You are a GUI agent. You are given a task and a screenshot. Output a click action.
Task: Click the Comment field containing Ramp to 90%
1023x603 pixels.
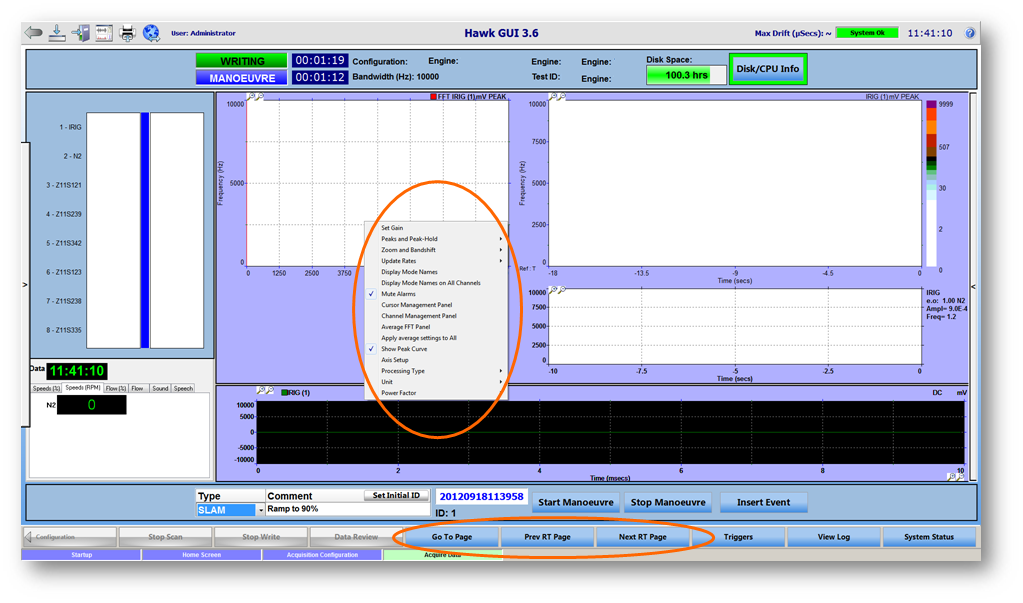click(x=348, y=509)
